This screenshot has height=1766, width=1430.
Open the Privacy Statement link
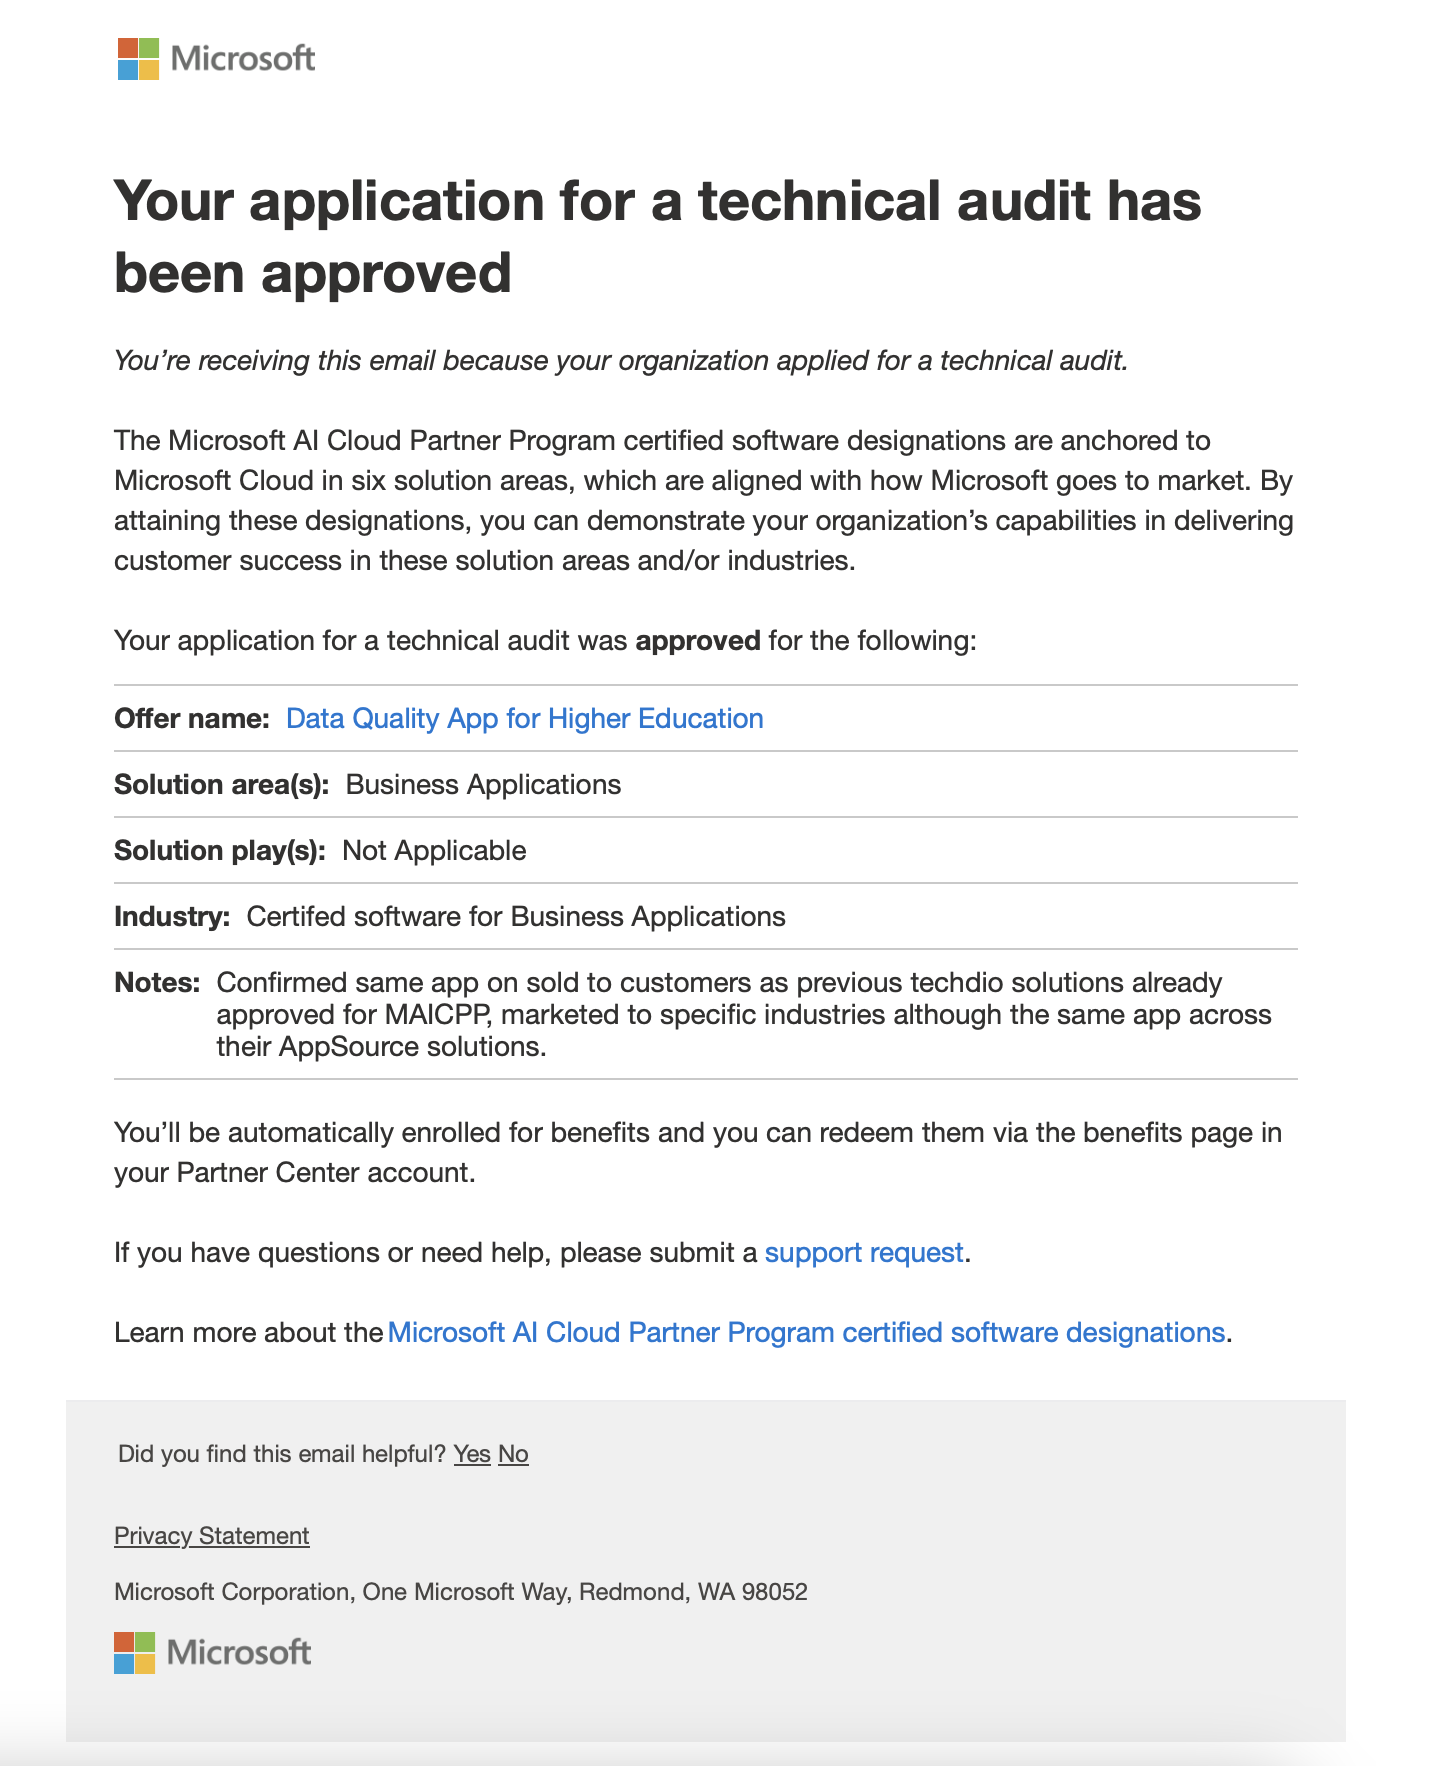212,1535
